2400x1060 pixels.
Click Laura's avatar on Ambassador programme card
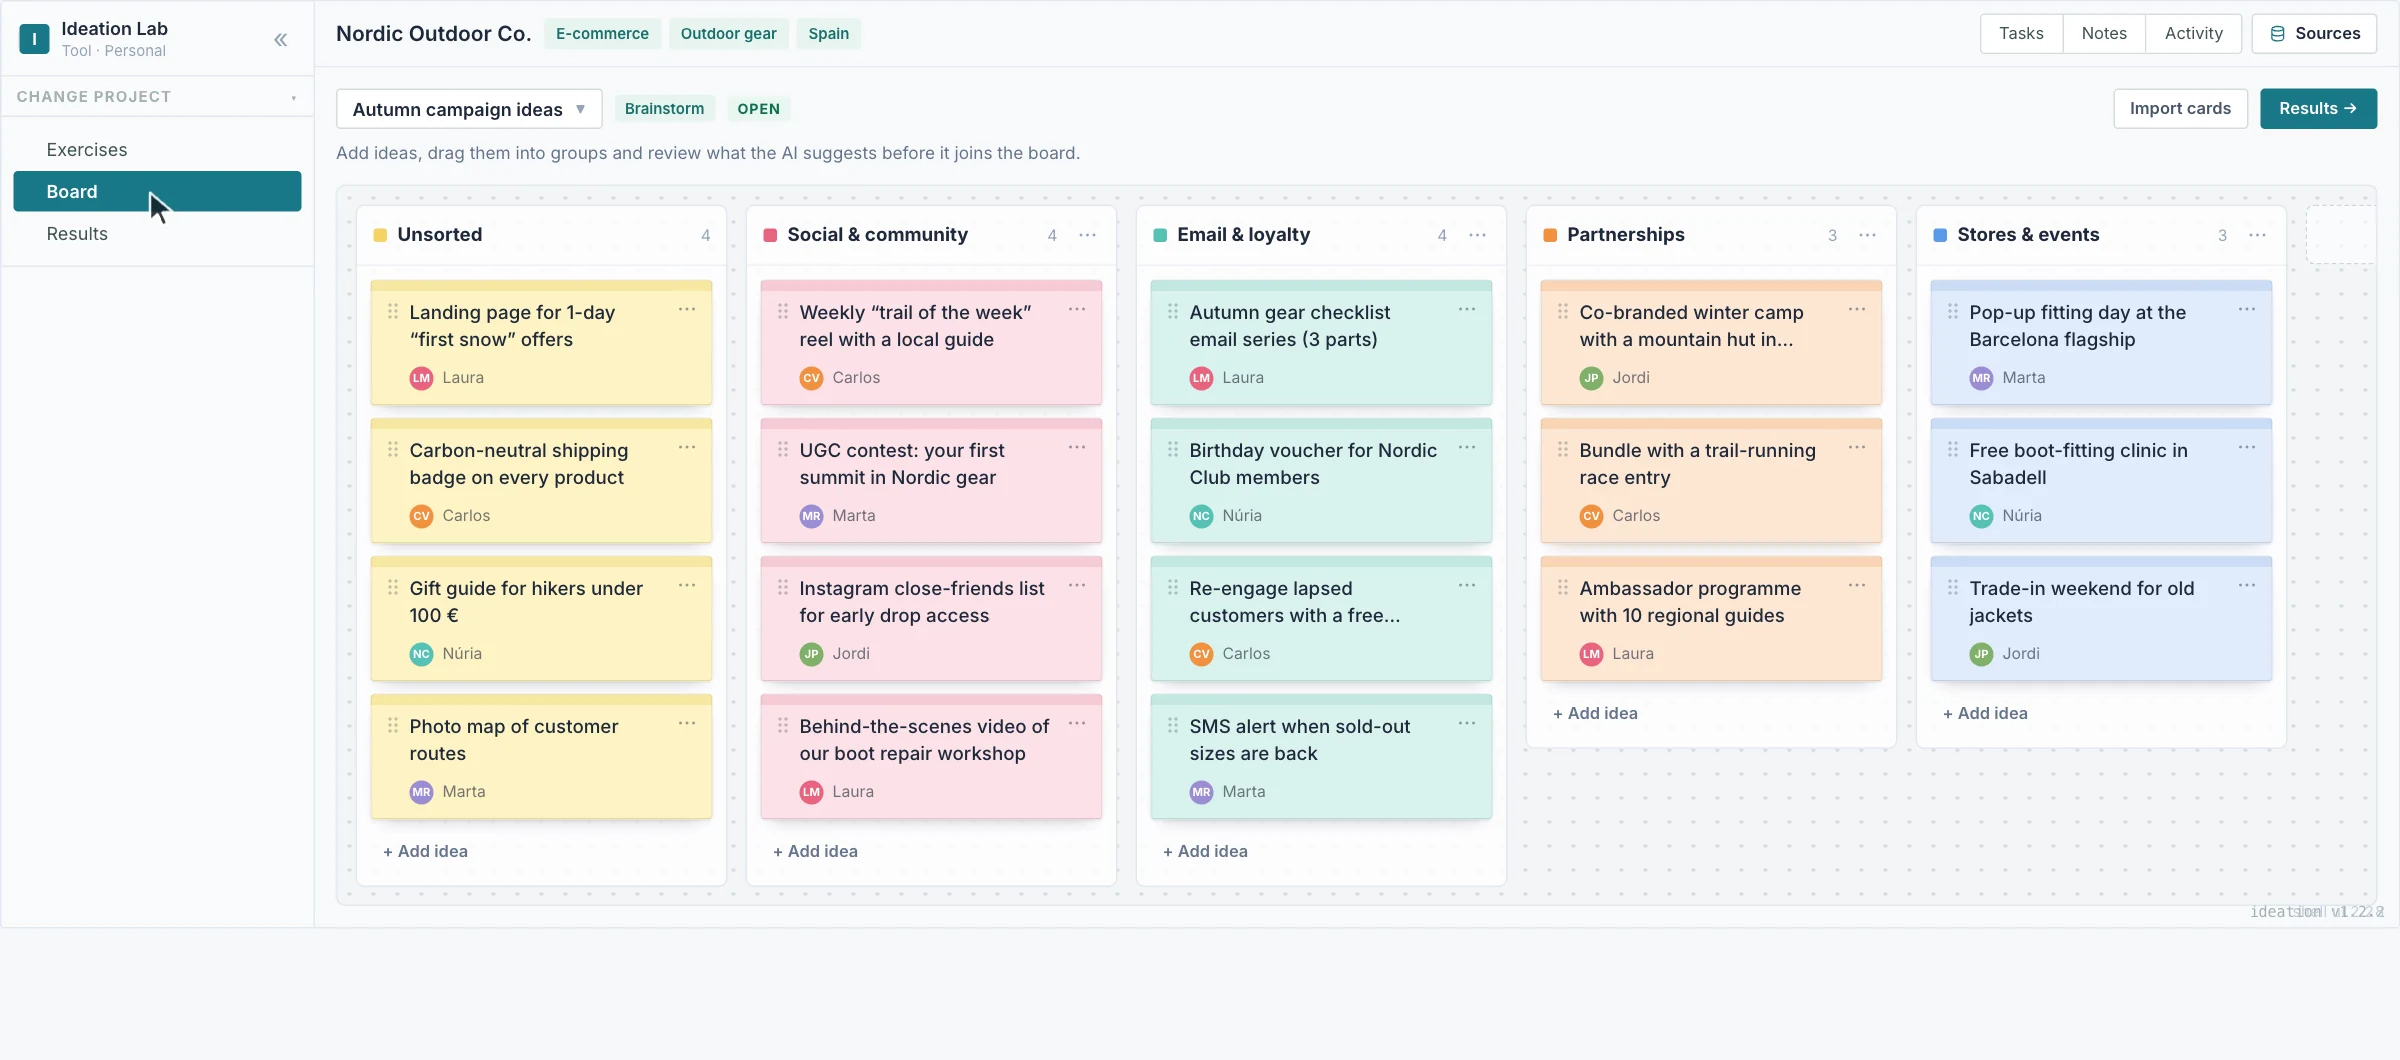pos(1591,654)
